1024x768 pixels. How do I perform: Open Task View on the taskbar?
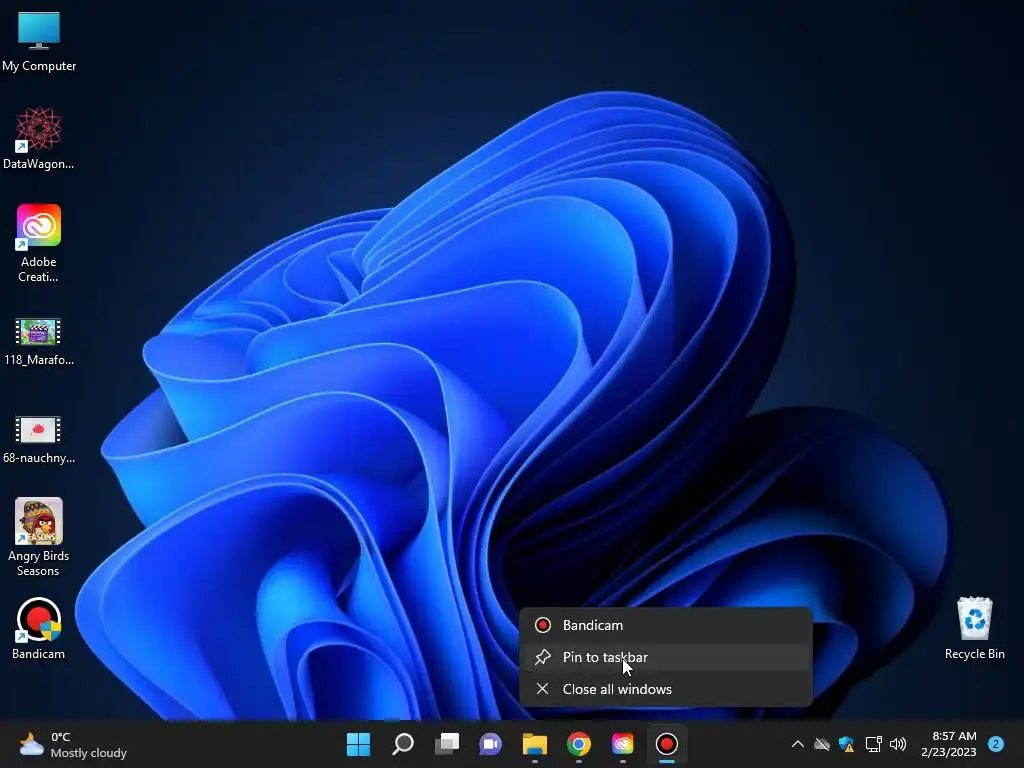(x=447, y=744)
